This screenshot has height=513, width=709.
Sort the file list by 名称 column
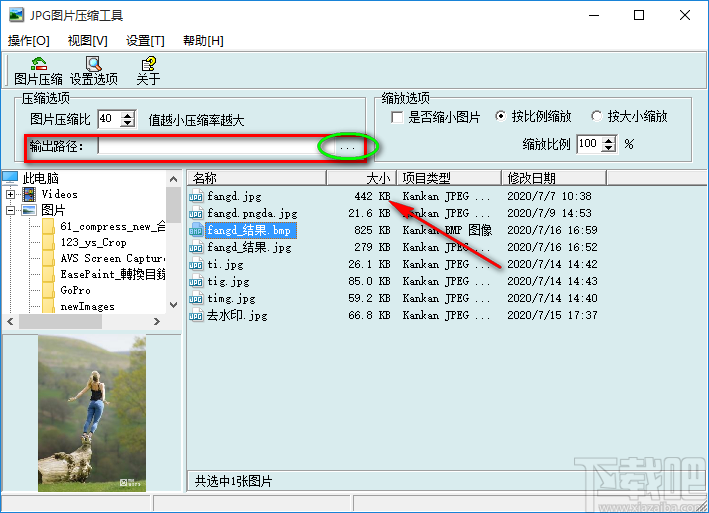(256, 178)
